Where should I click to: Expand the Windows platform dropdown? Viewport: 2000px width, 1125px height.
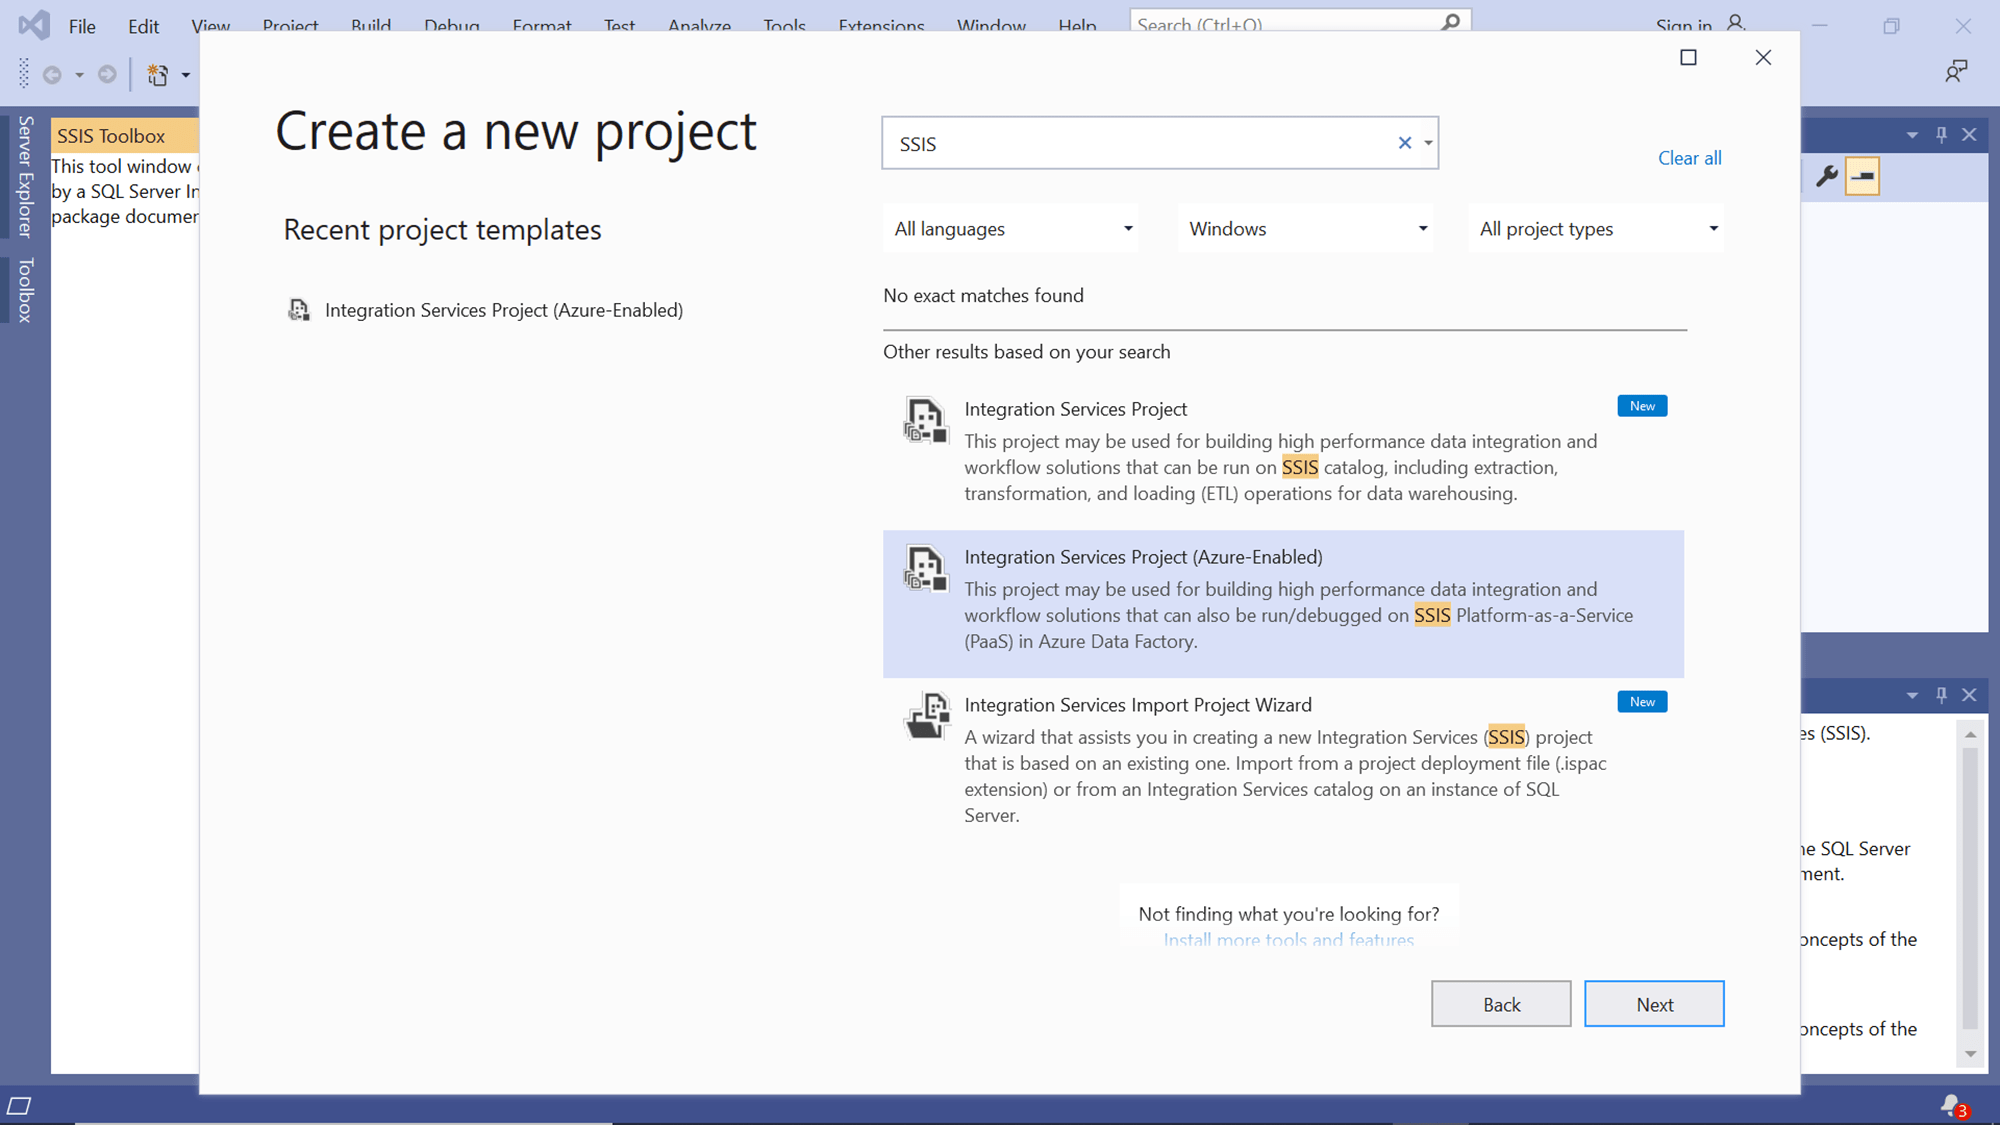pos(1305,228)
